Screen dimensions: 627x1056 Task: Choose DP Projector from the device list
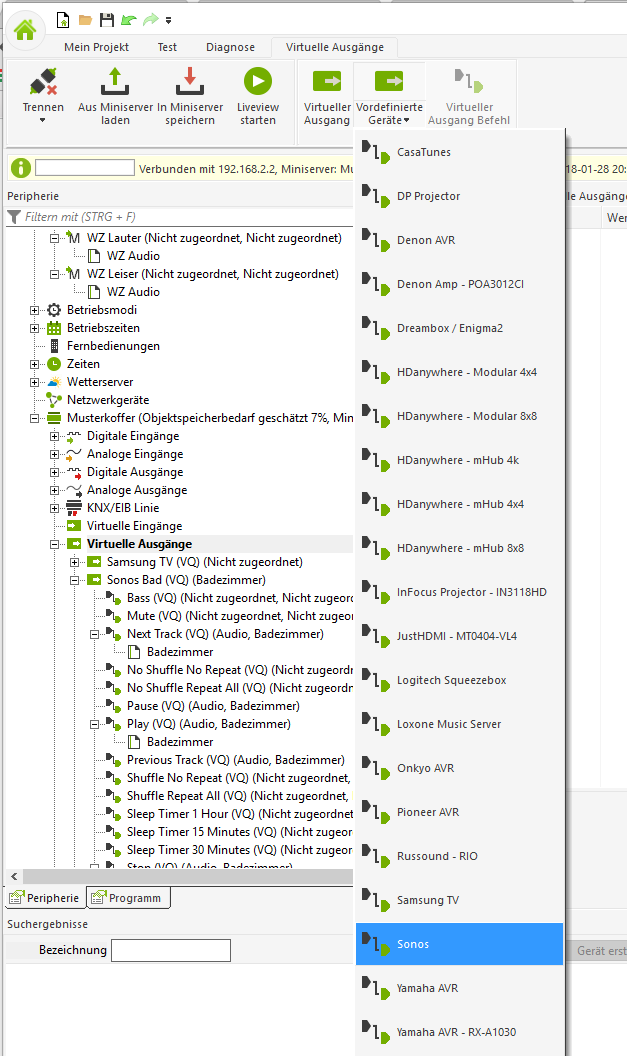tap(459, 196)
